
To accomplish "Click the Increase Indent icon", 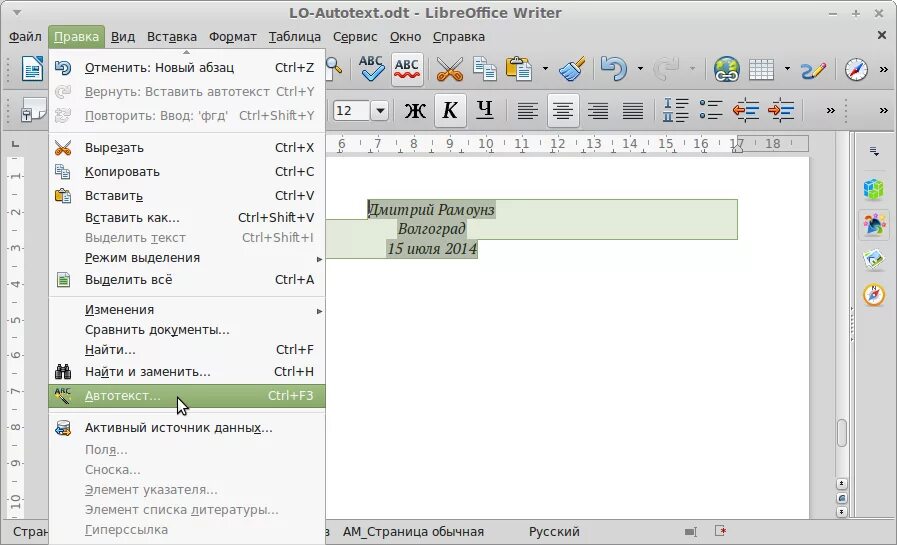I will point(781,110).
